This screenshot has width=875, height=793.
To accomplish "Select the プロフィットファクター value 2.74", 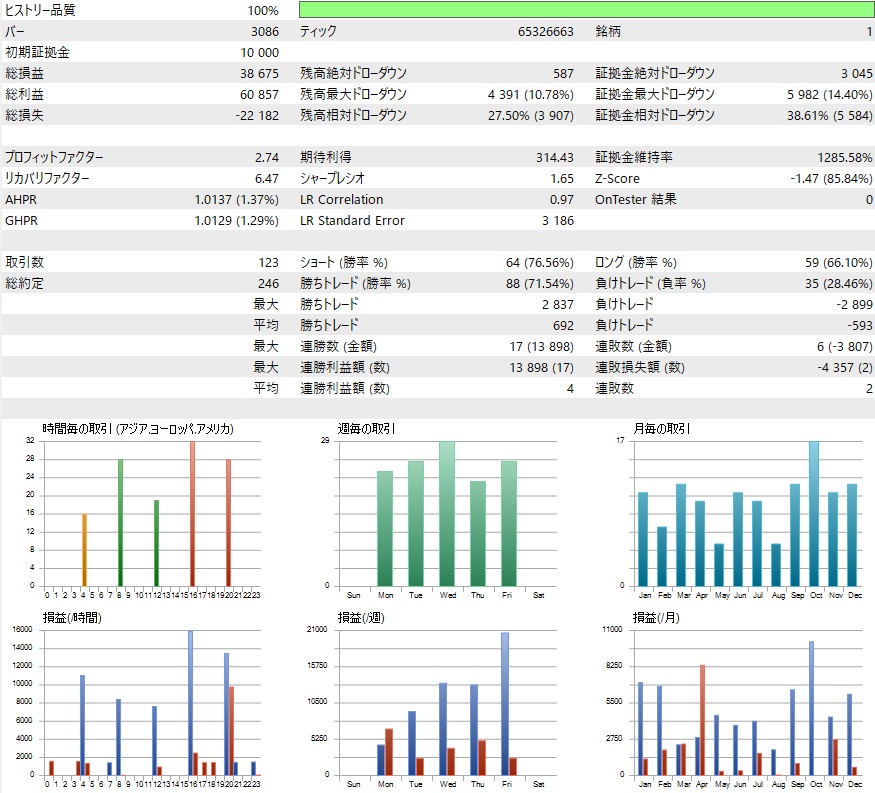I will [x=265, y=157].
